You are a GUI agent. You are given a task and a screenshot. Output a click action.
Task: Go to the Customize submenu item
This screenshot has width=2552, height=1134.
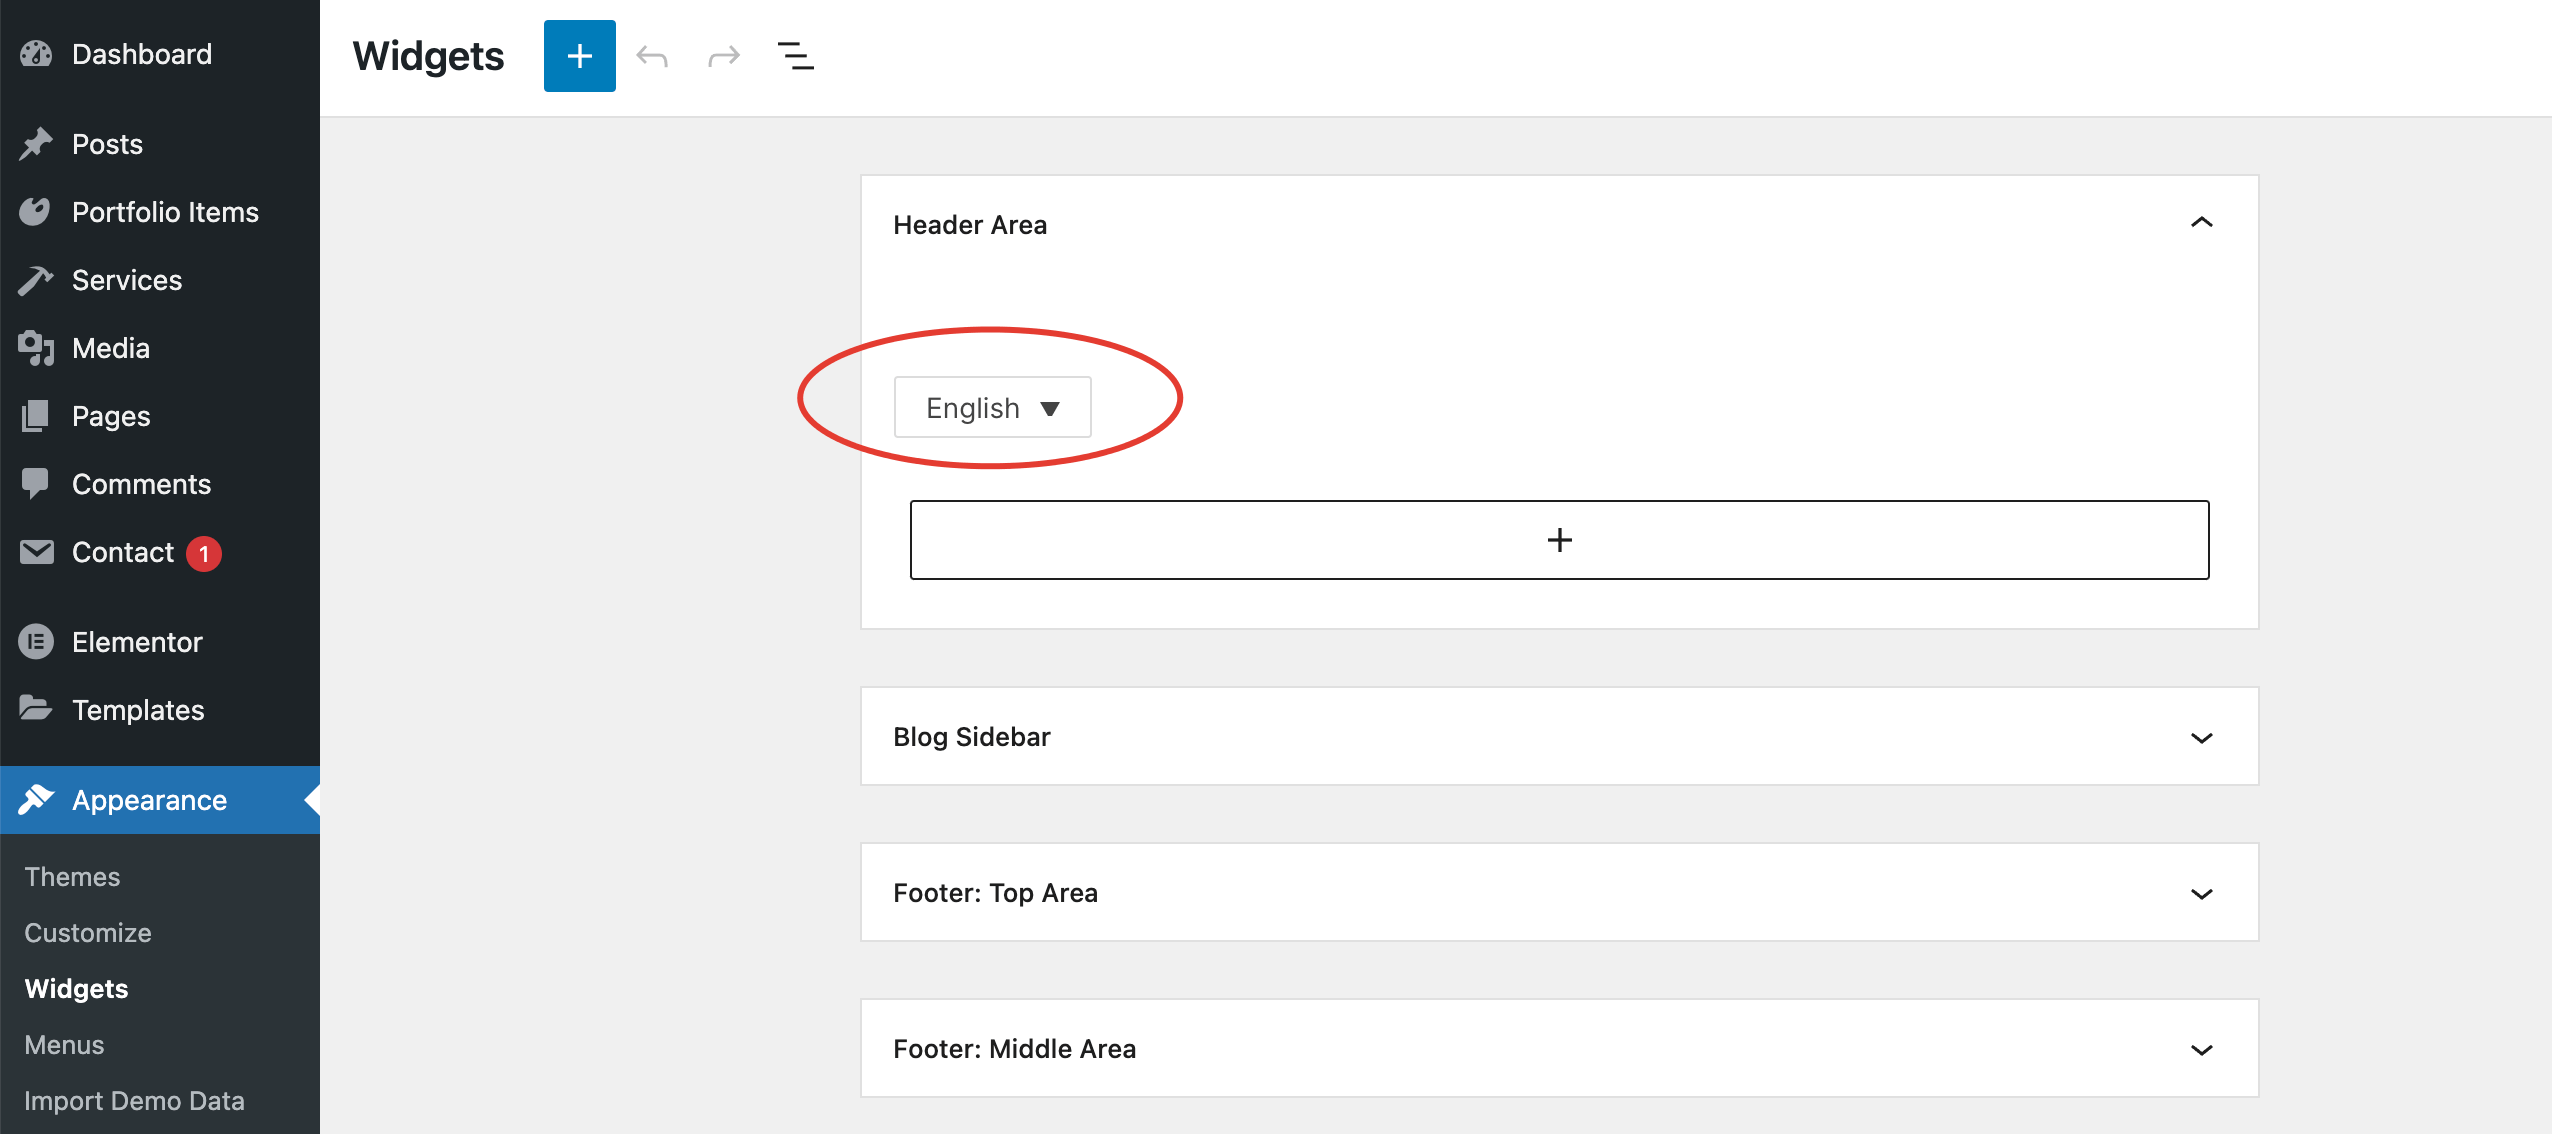(x=88, y=933)
